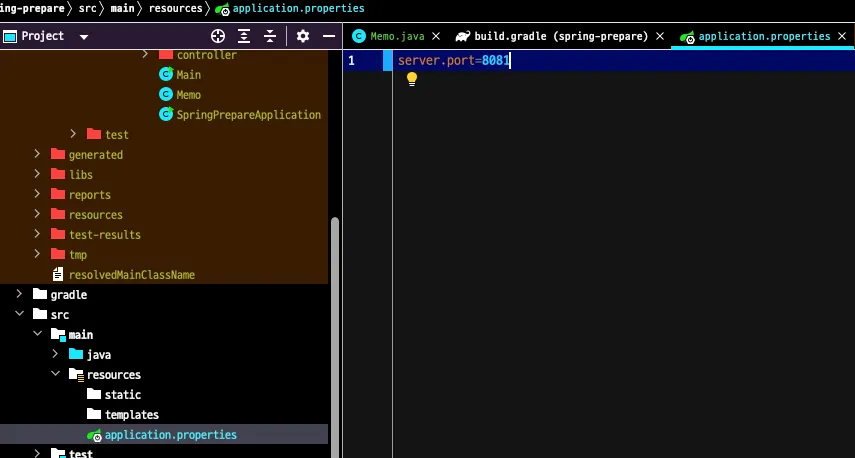Click the 8081 port value
This screenshot has width=855, height=458.
(x=495, y=61)
